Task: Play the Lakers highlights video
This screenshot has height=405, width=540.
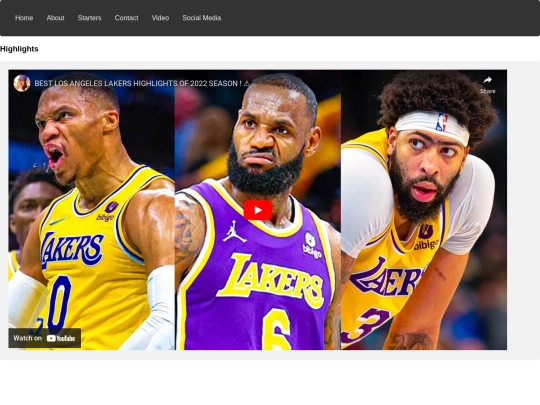Action: (x=258, y=210)
